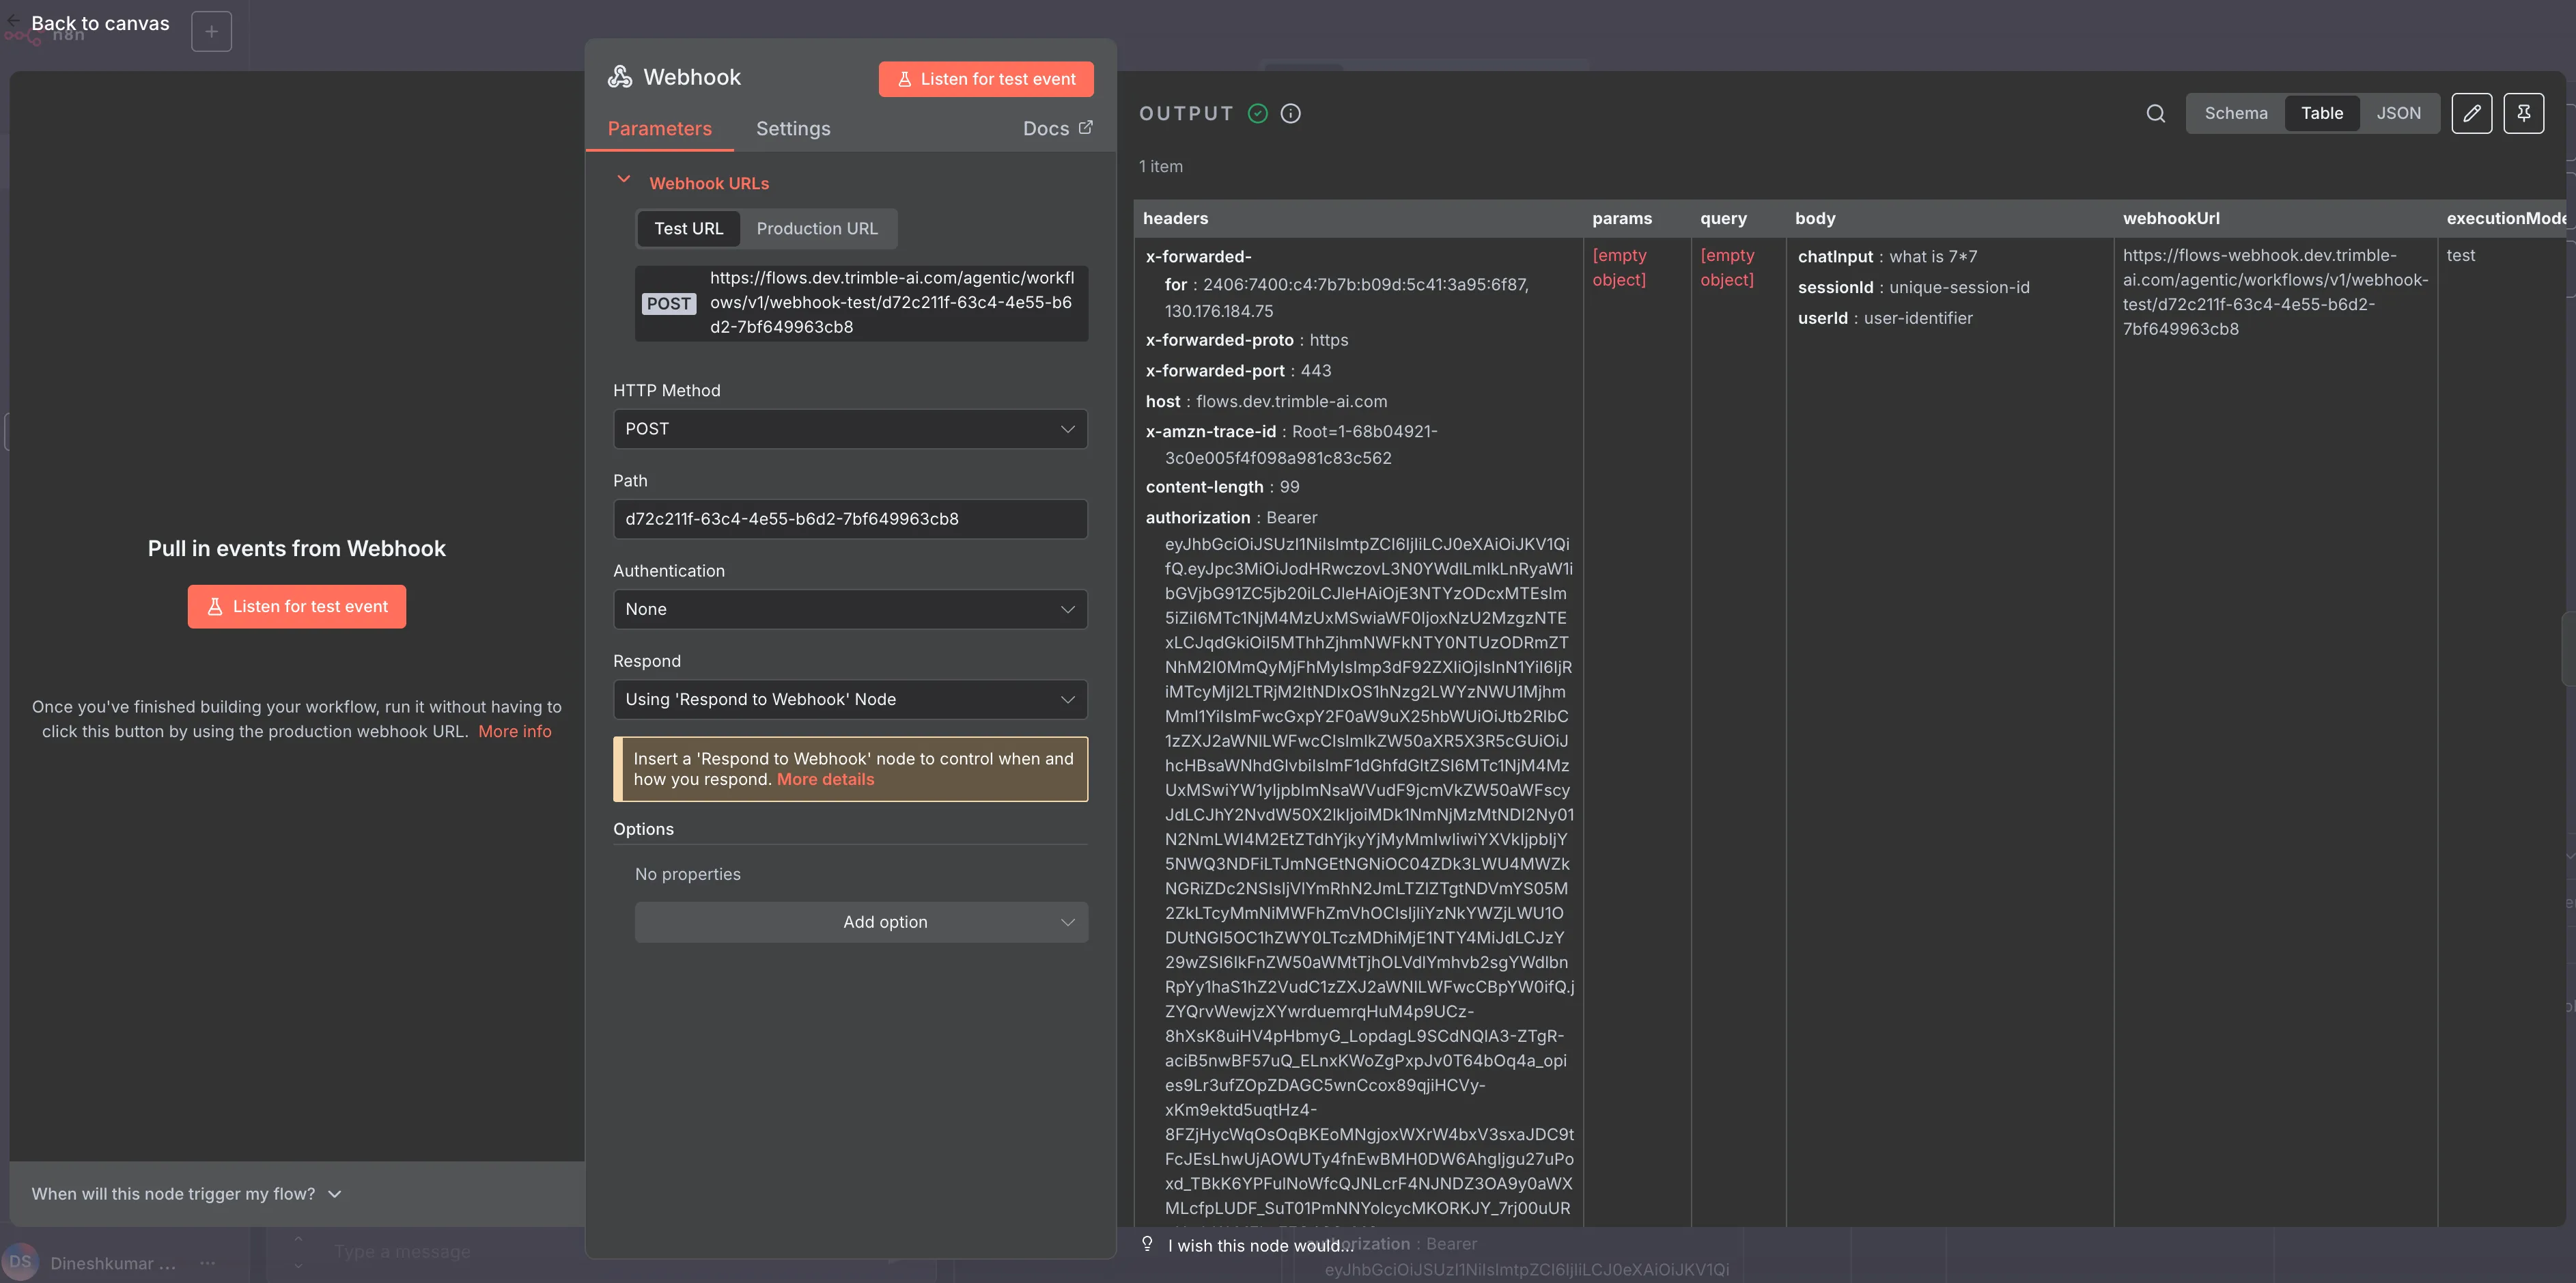Viewport: 2576px width, 1283px height.
Task: Open the Parameters tab
Action: 659,128
